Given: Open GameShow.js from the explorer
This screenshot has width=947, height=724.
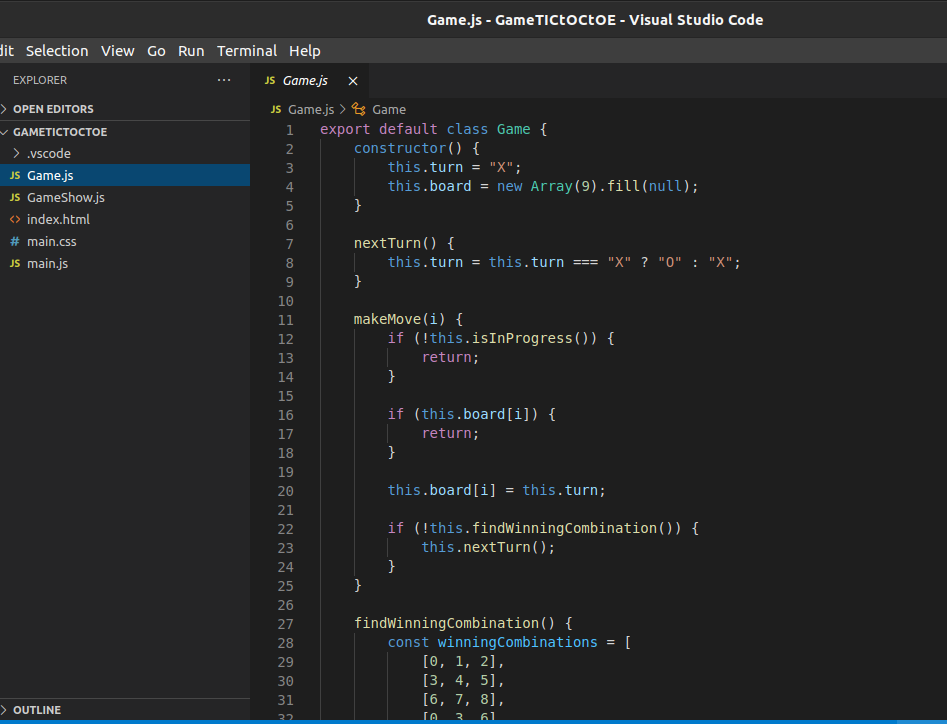Looking at the screenshot, I should coord(124,197).
